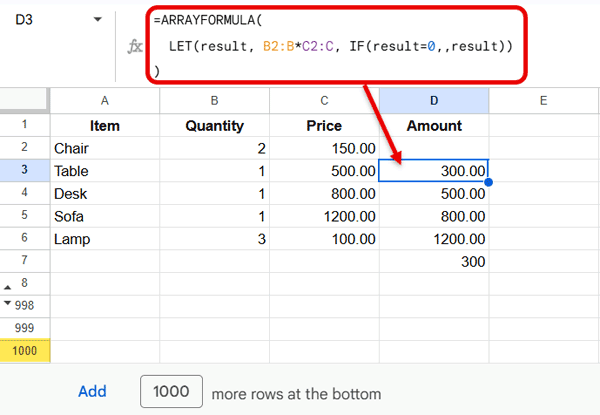Click the Item header cell
600x415 pixels.
click(x=104, y=125)
